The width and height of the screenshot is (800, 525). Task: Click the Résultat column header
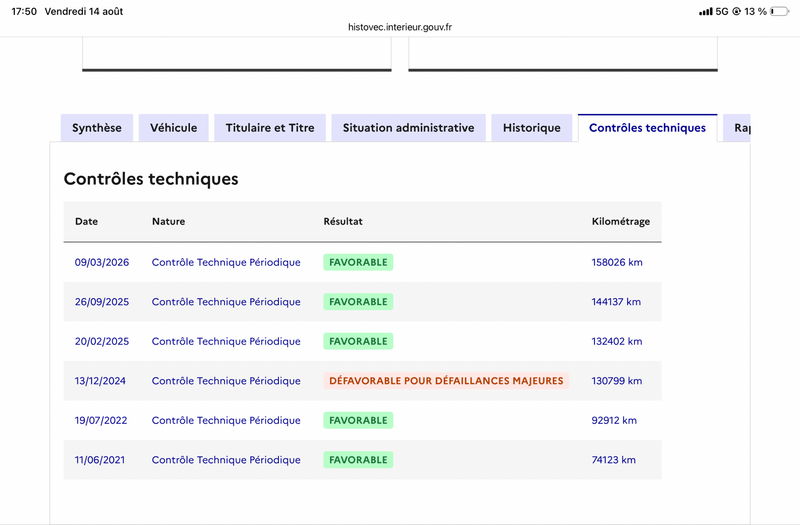tap(343, 221)
